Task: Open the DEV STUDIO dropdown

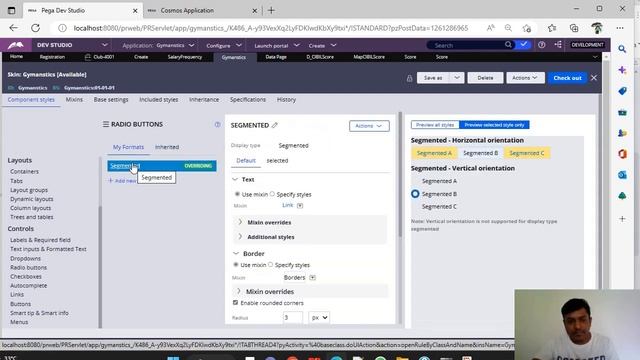Action: [x=104, y=45]
